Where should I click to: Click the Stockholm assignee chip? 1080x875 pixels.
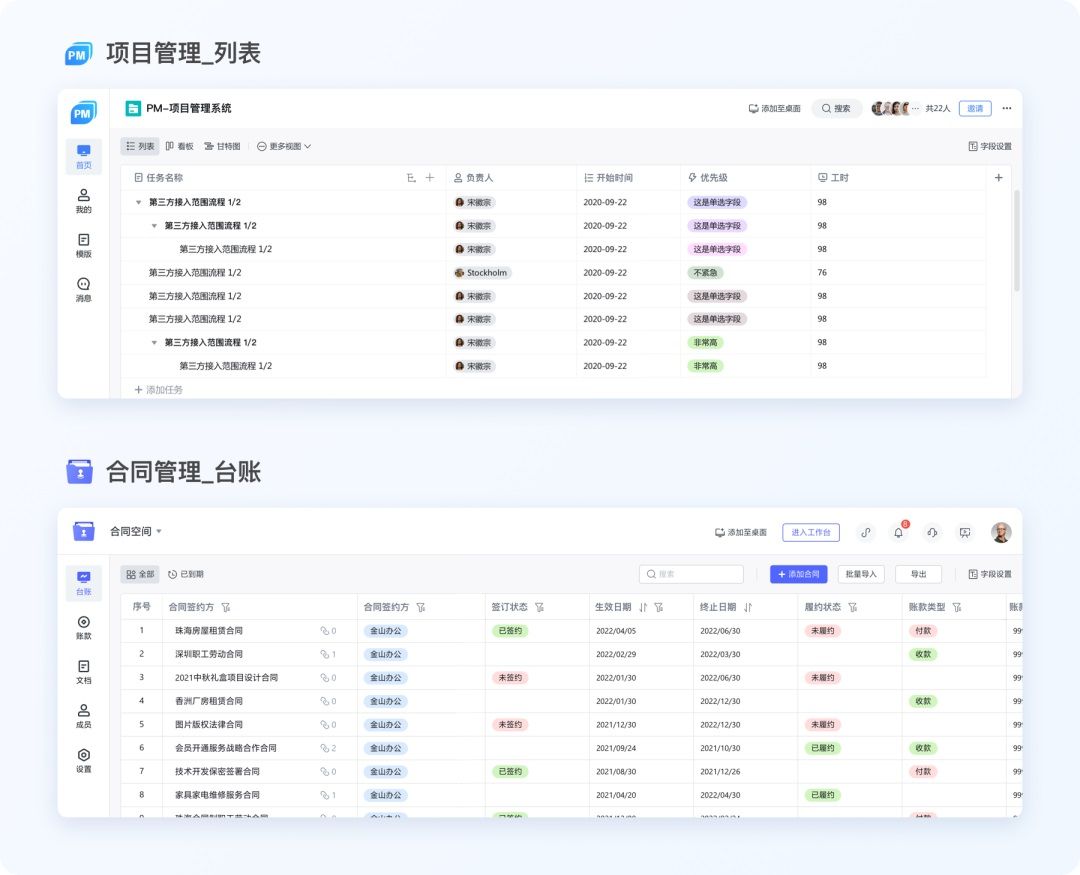pos(481,273)
